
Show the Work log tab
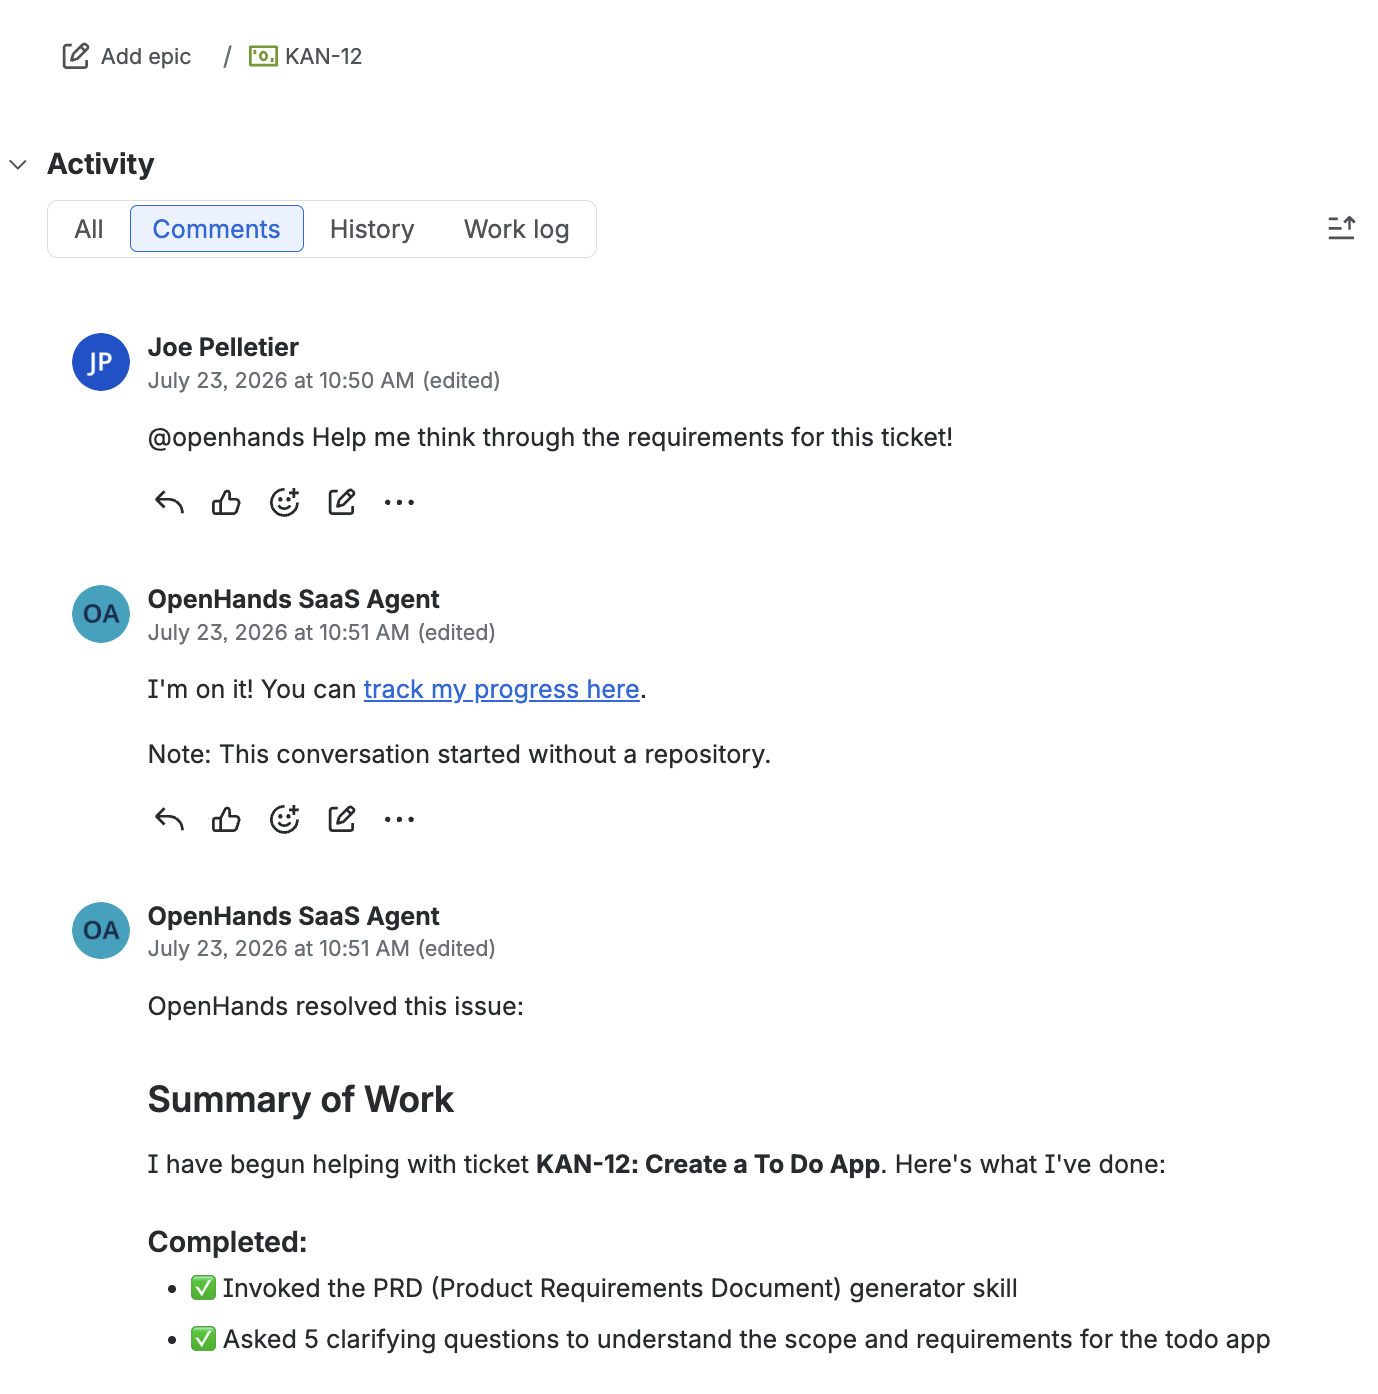[516, 229]
